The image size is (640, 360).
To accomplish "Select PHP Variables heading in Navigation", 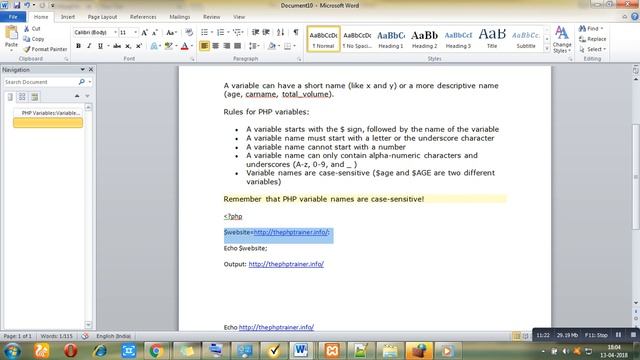I will (48, 113).
